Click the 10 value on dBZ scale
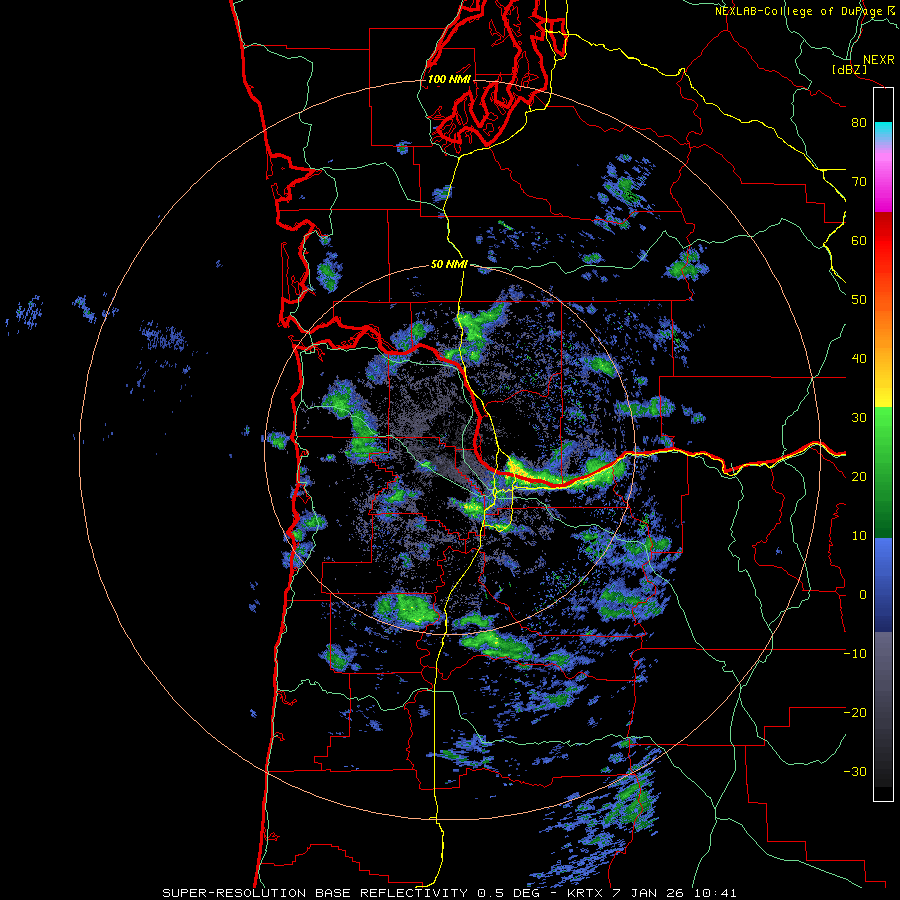This screenshot has width=900, height=900. pos(859,536)
